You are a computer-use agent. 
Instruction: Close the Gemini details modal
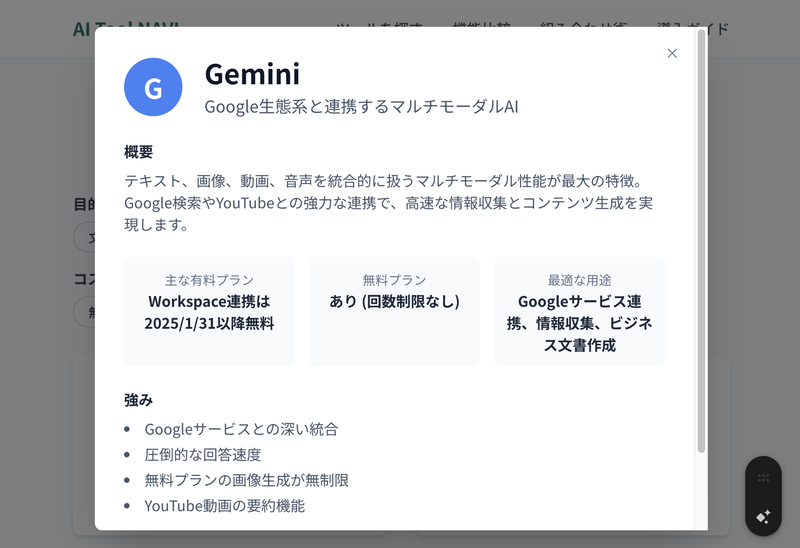click(x=672, y=53)
